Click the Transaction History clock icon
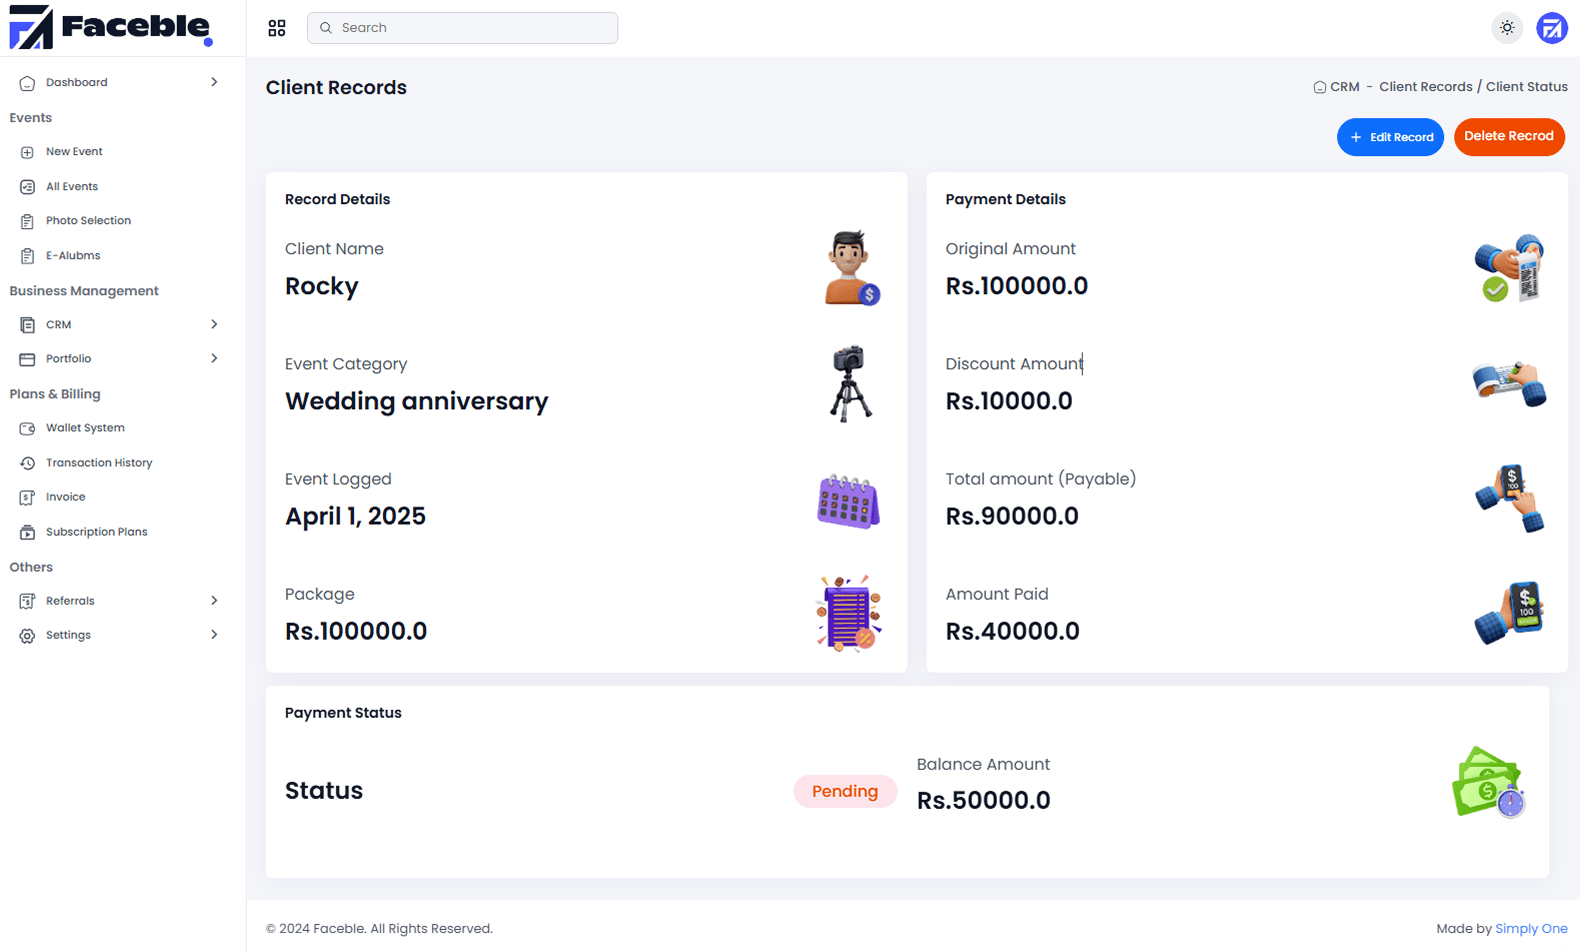Screen dimensions: 1580x952 [27, 463]
